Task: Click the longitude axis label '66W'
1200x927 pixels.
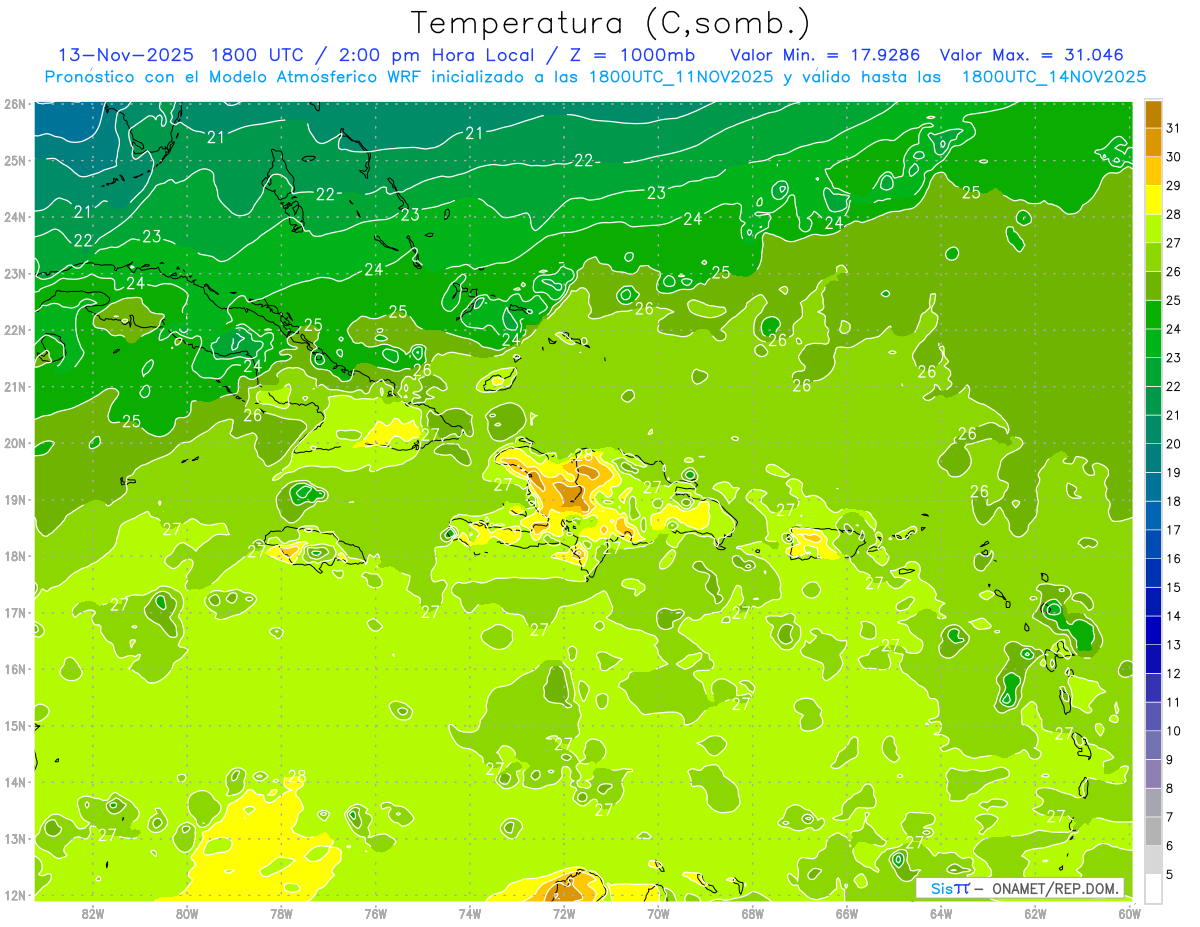Action: 847,913
